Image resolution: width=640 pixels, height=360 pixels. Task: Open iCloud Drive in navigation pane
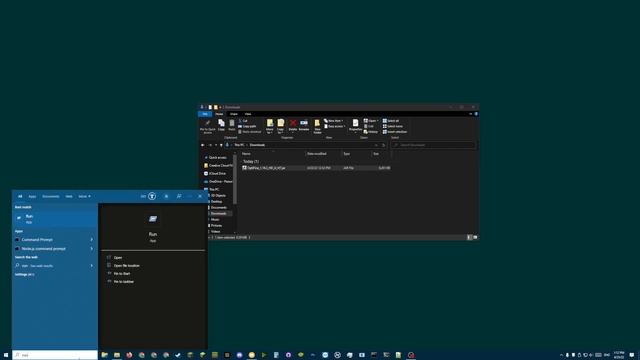coord(218,173)
